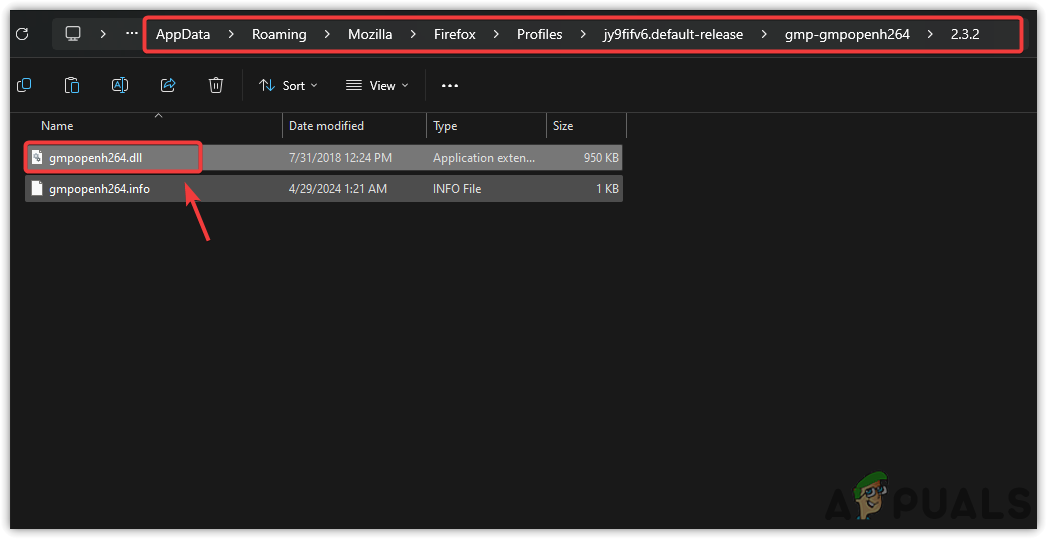Click the gmpopenh264.dll file icon

(x=37, y=158)
